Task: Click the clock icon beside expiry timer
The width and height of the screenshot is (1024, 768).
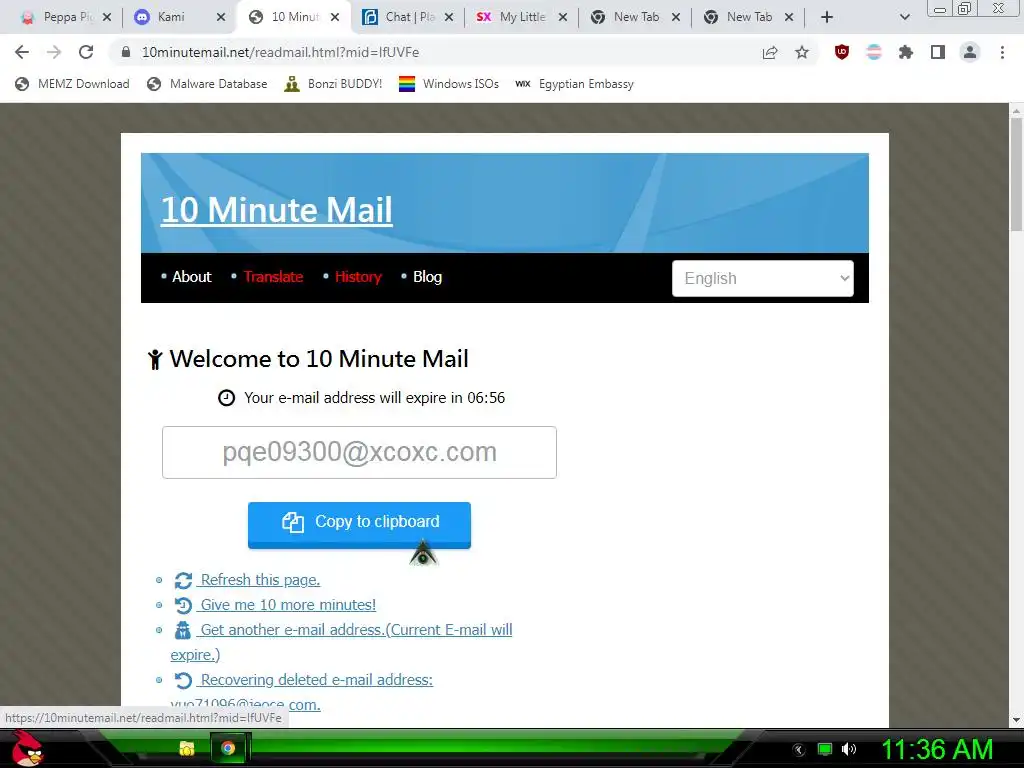Action: click(x=226, y=398)
